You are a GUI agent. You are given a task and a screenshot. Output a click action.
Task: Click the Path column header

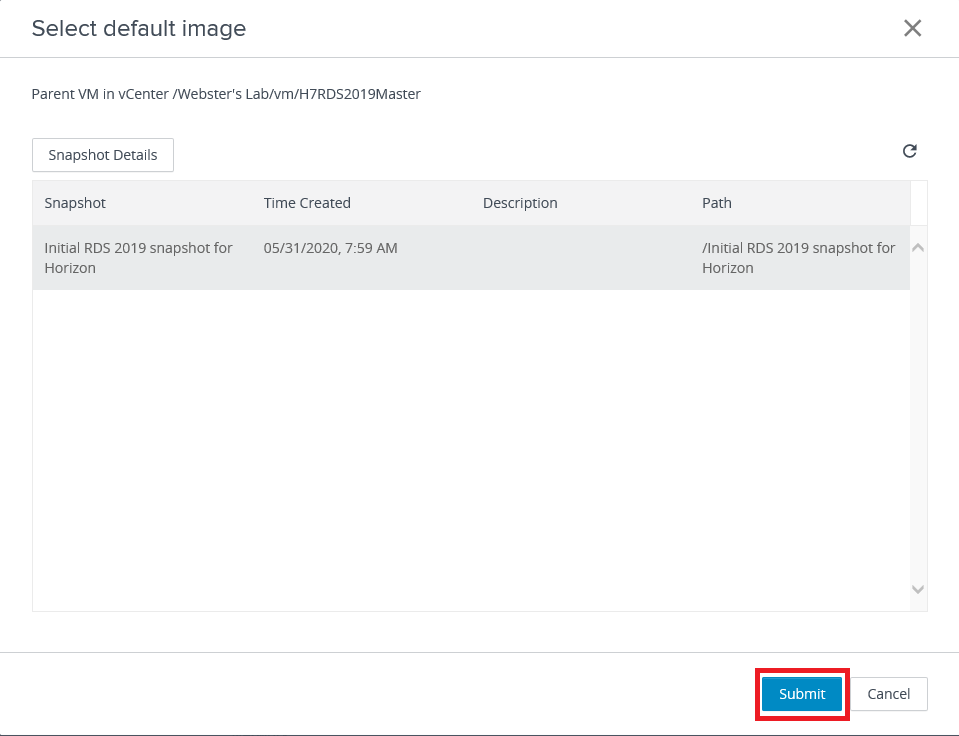click(x=717, y=203)
